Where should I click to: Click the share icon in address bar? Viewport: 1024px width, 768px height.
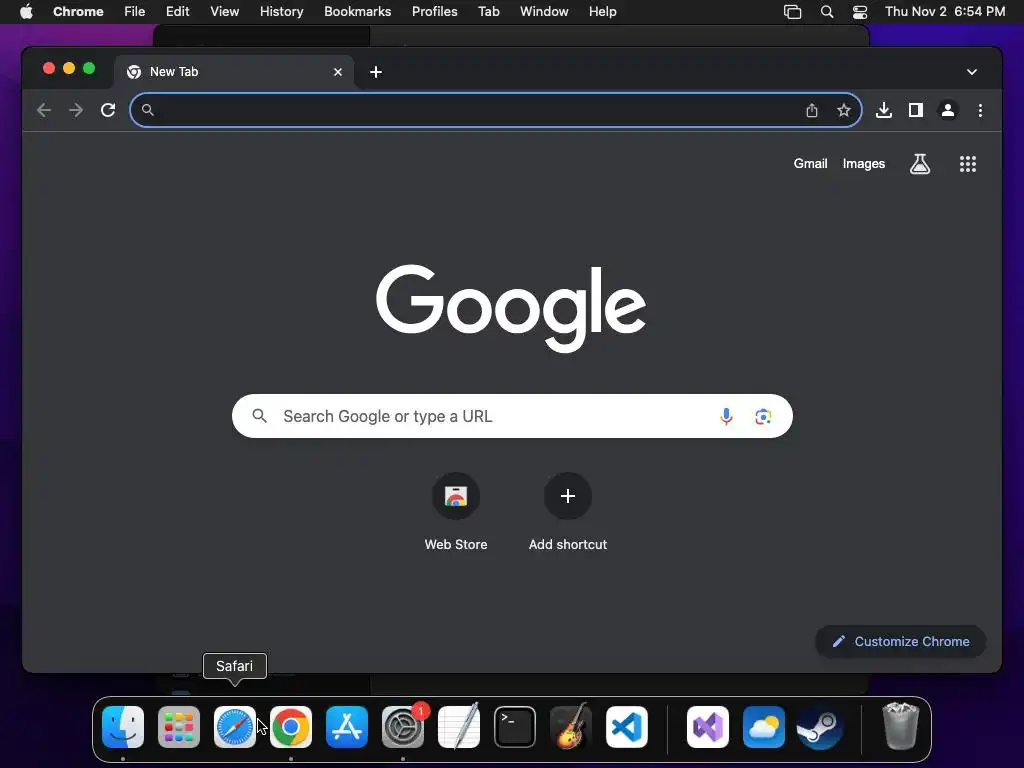tap(812, 110)
